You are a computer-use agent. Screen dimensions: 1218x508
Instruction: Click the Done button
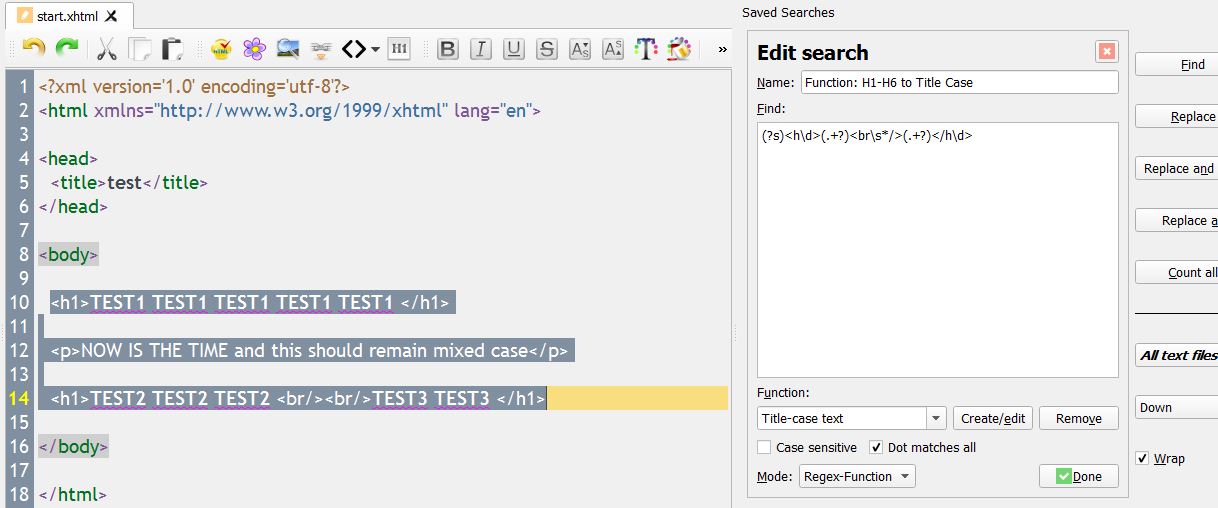pyautogui.click(x=1078, y=477)
